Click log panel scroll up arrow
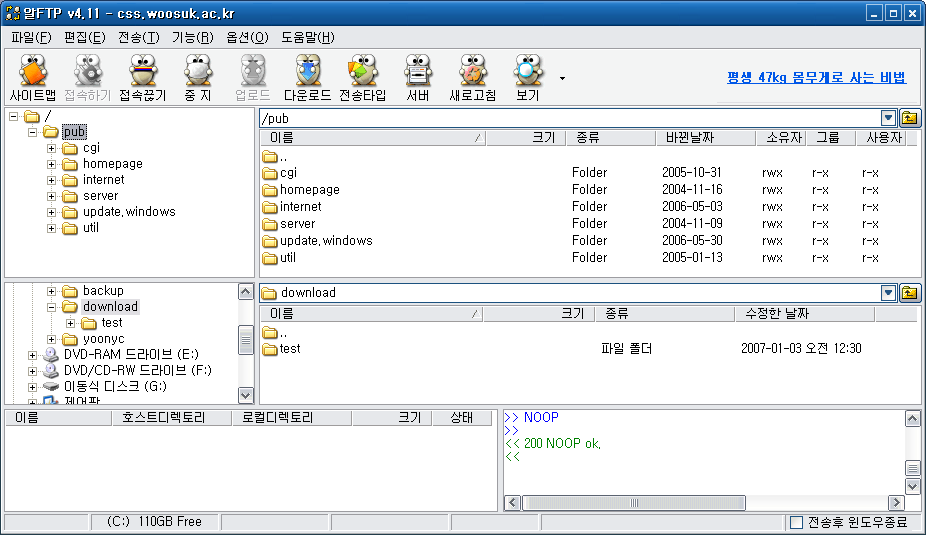The height and width of the screenshot is (535, 926). click(912, 419)
